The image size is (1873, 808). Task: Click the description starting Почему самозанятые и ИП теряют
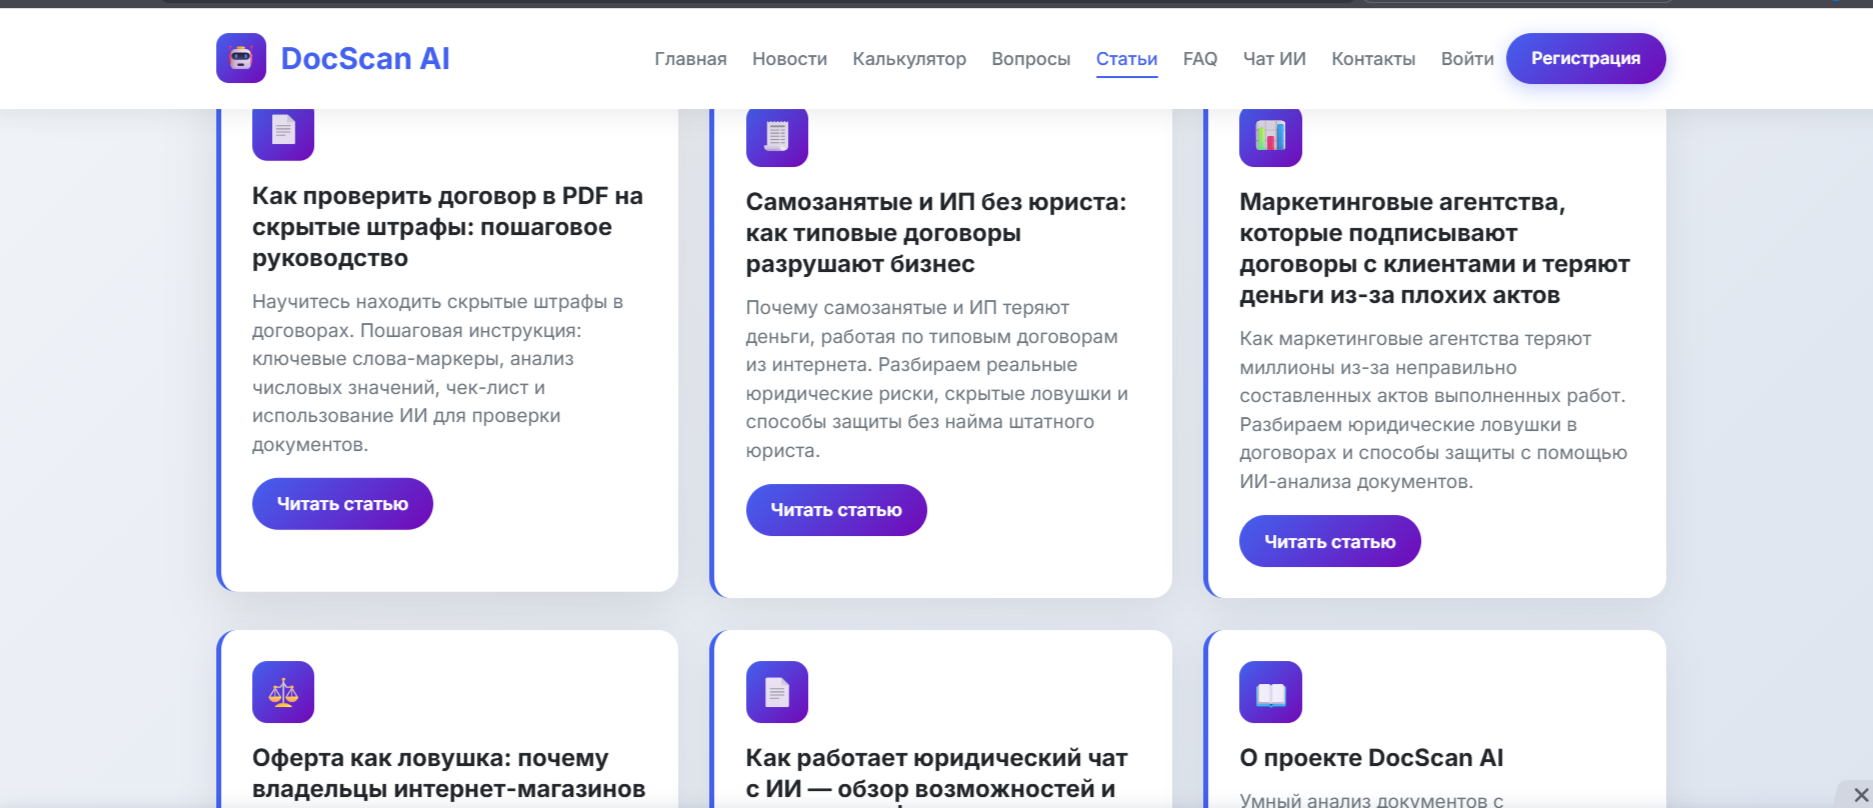tap(937, 379)
